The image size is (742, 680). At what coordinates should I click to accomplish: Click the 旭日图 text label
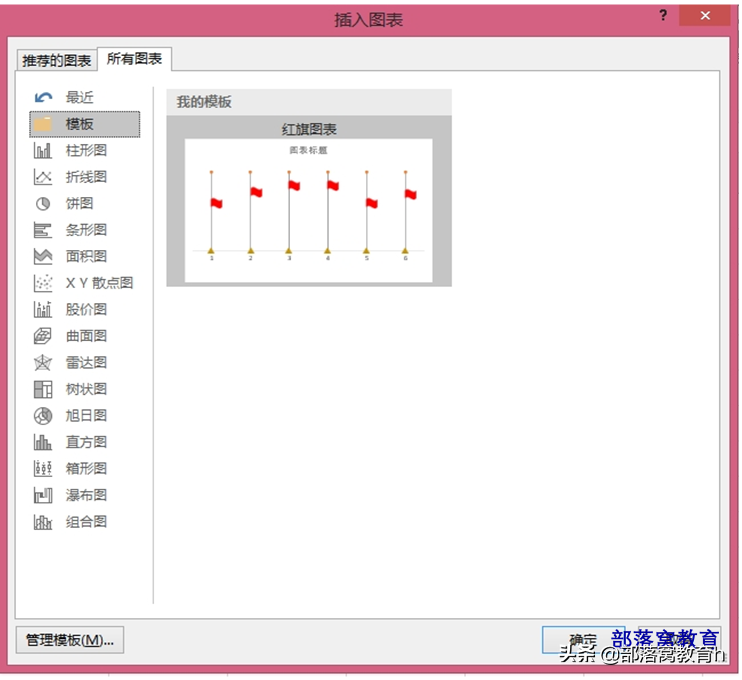pos(86,415)
